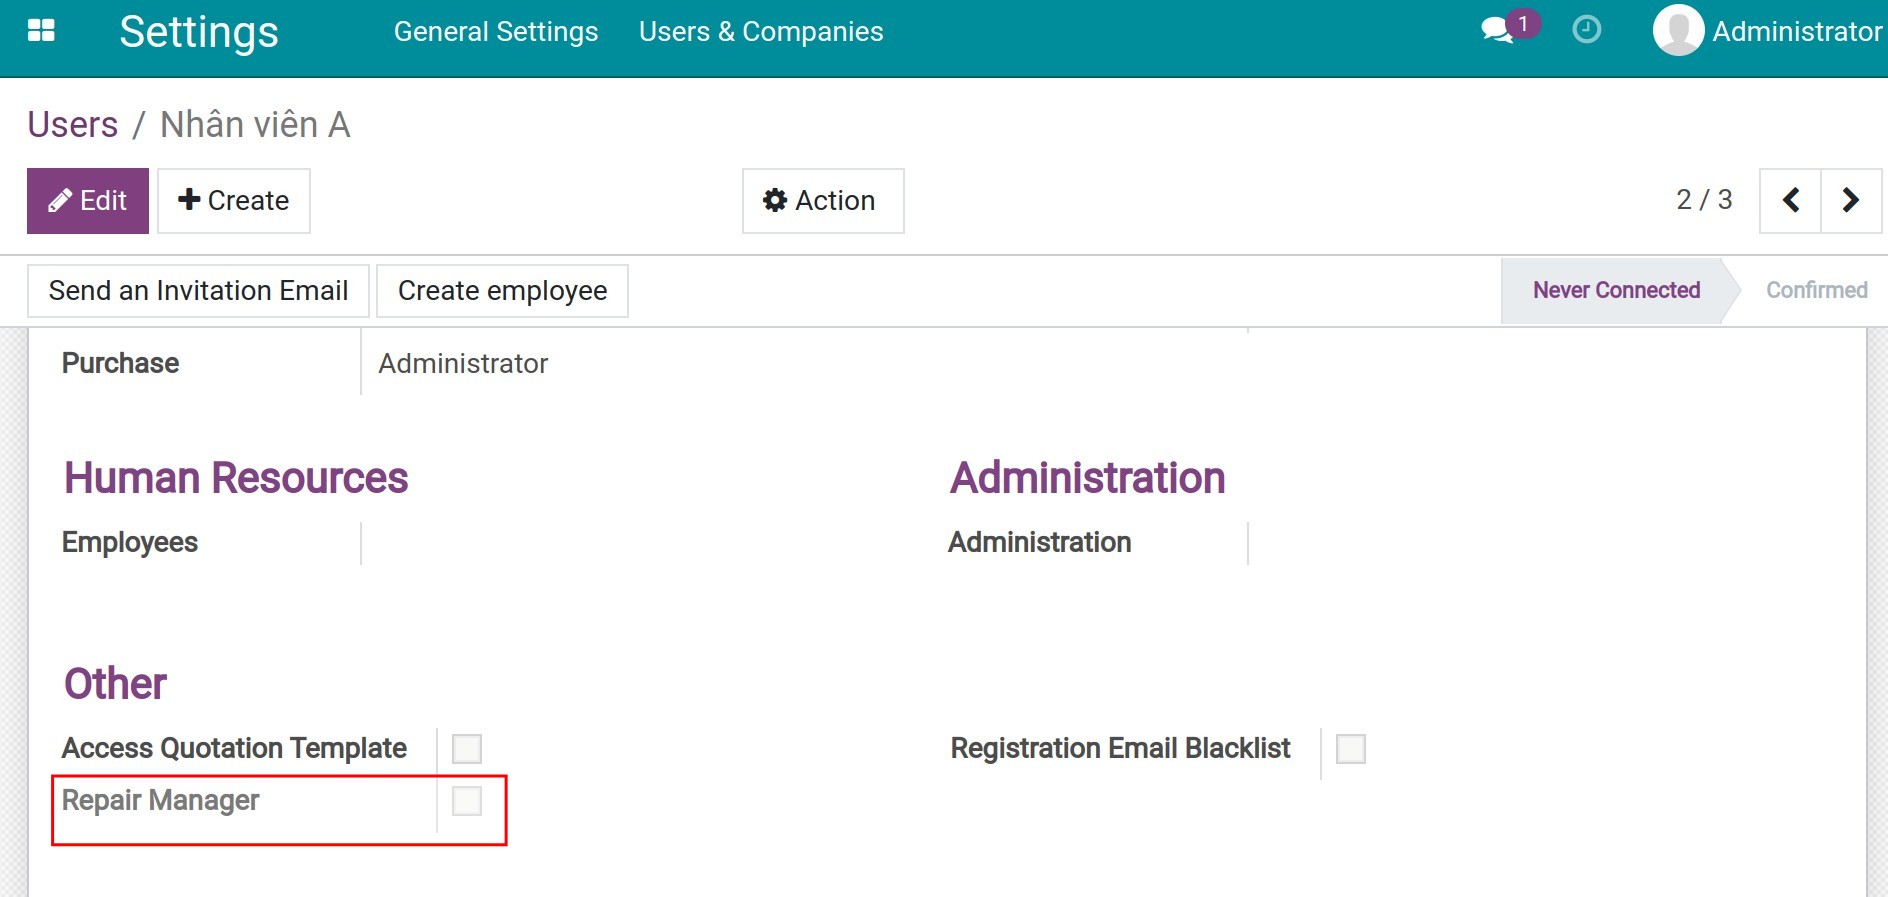Click the Human Resources section heading
Image resolution: width=1888 pixels, height=897 pixels.
tap(236, 478)
